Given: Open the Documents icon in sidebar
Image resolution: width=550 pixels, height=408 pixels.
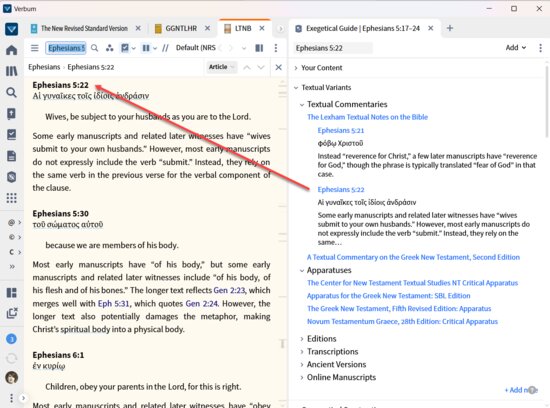Looking at the screenshot, I should pos(12,156).
